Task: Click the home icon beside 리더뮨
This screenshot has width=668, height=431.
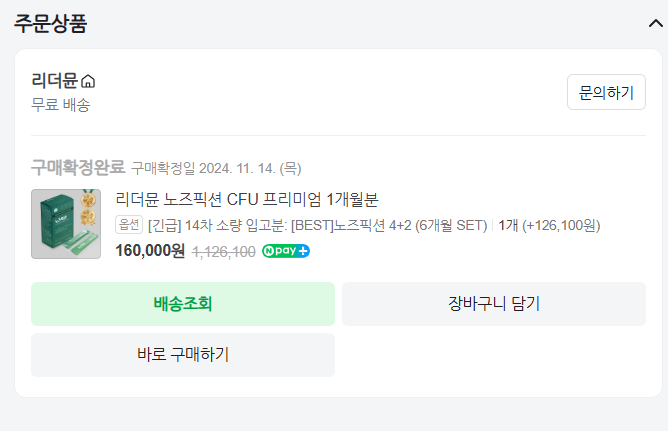Action: [x=88, y=81]
